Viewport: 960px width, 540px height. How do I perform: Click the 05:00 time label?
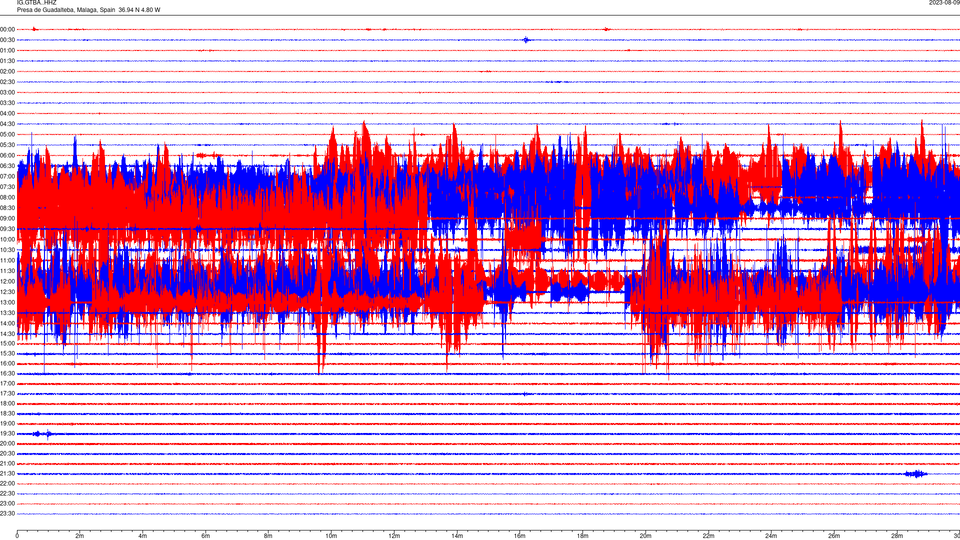pos(7,135)
